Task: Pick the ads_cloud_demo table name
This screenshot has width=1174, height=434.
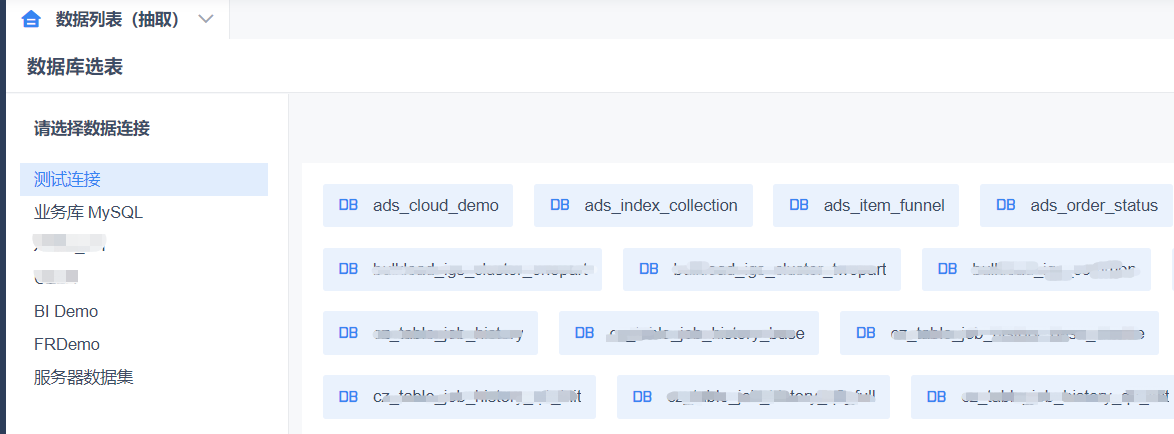Action: (435, 205)
